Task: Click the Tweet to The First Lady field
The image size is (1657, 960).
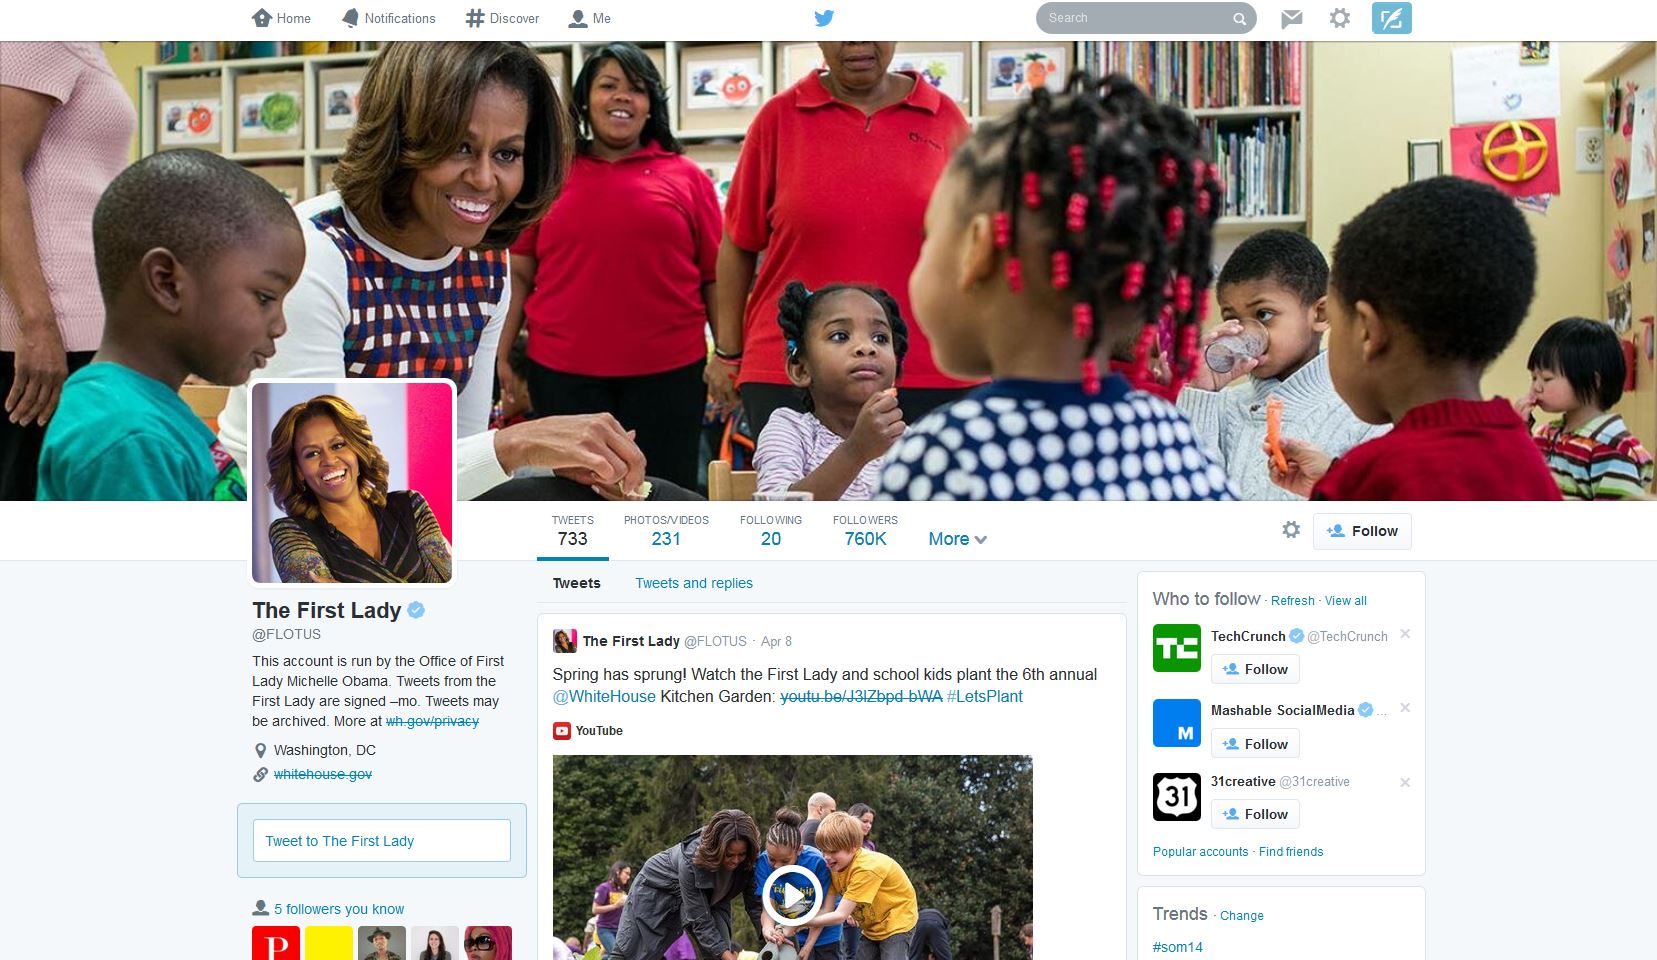Action: point(382,841)
